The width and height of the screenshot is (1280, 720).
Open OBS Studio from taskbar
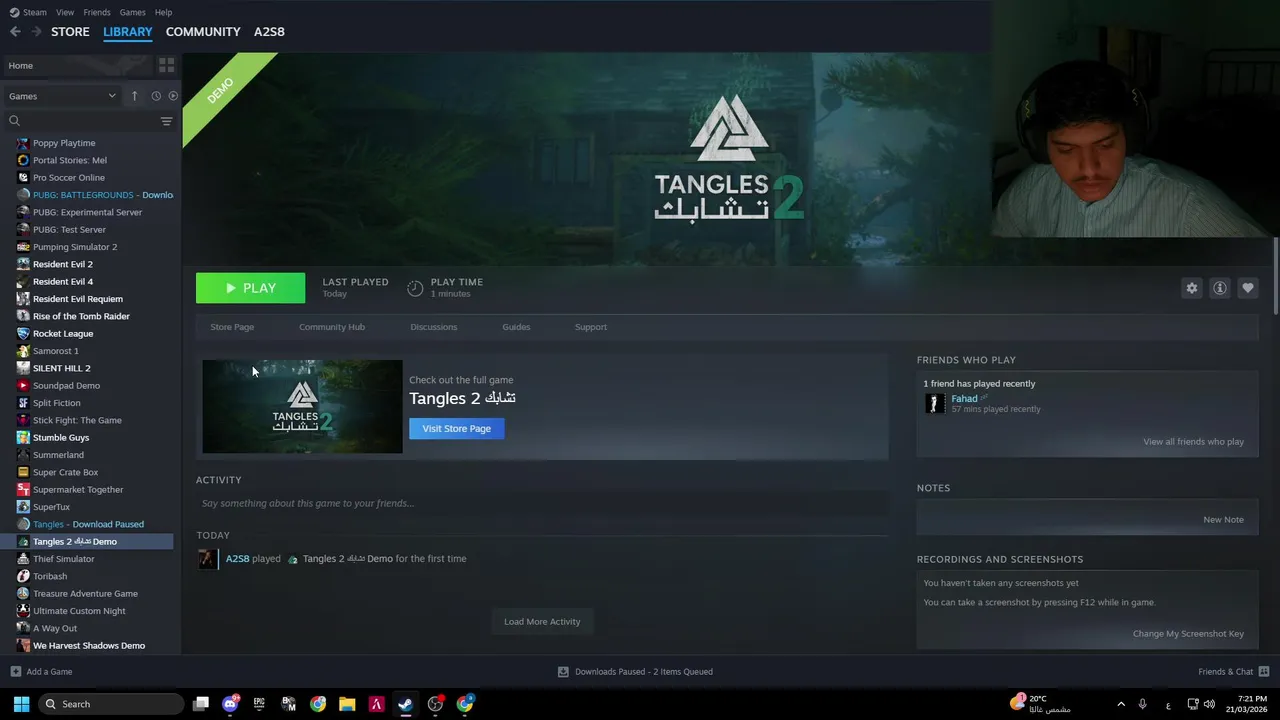tap(435, 704)
